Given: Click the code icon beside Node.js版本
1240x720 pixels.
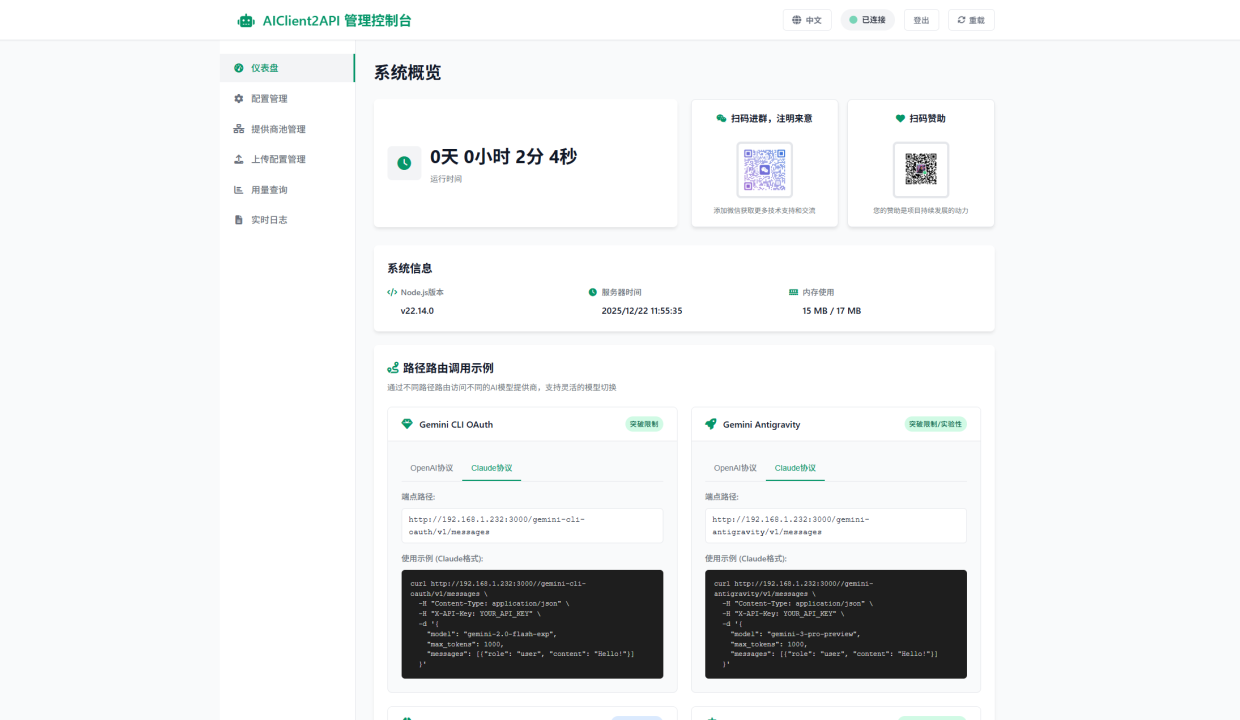Looking at the screenshot, I should [392, 292].
